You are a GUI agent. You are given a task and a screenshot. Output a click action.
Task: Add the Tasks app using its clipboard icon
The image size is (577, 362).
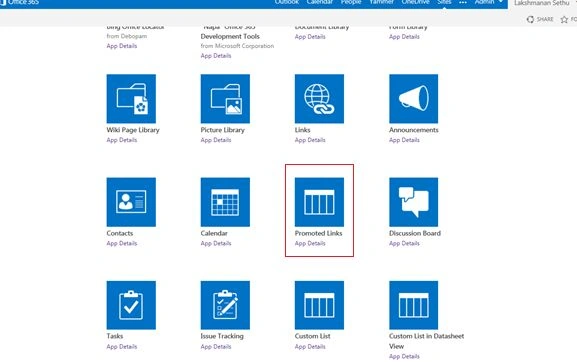click(x=131, y=305)
